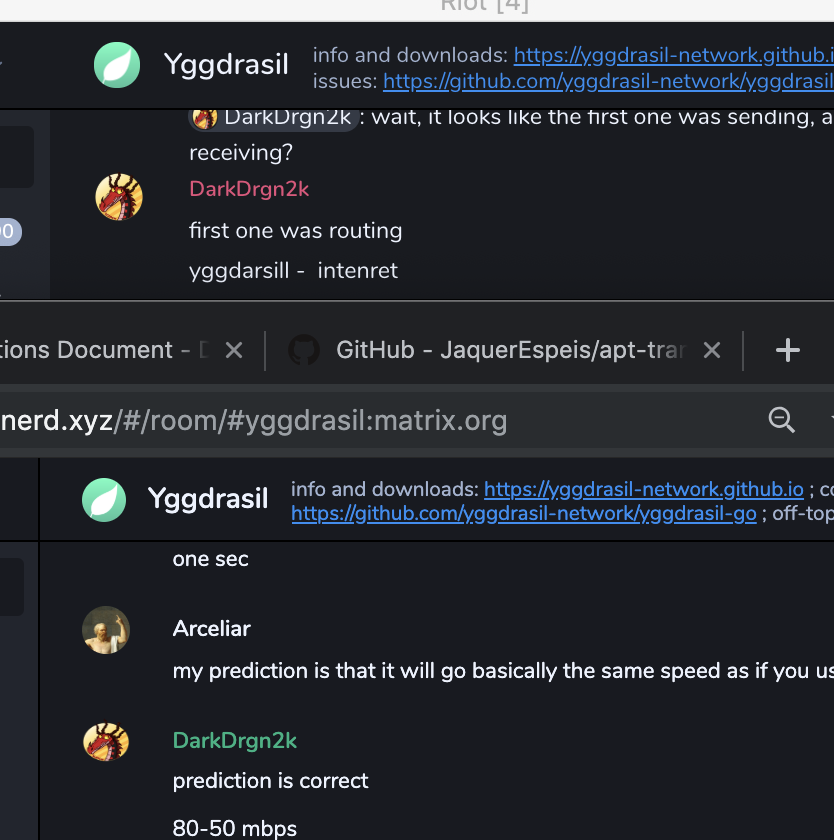Screen dimensions: 834x840
Task: Click the Yggdrasil green leaf room avatar
Action: (117, 64)
